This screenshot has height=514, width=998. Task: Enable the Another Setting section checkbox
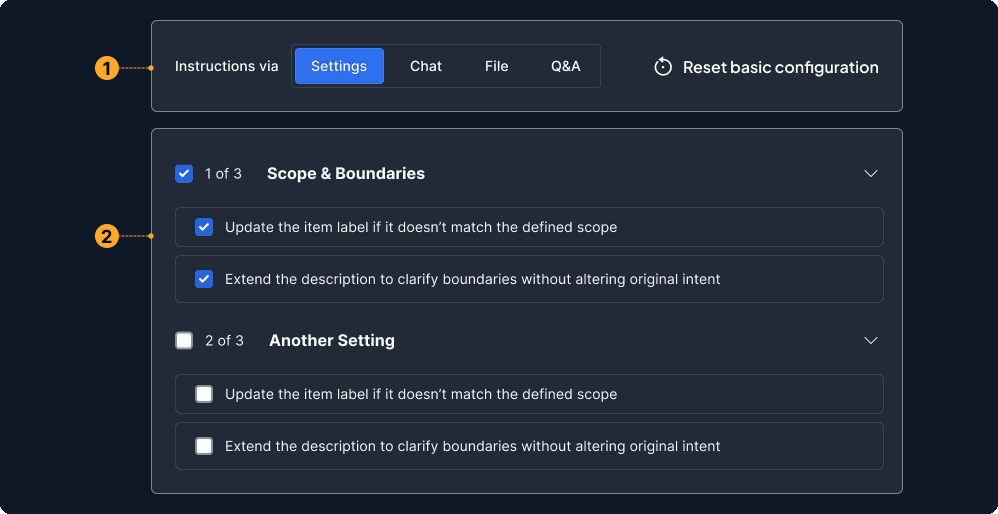[x=184, y=341]
